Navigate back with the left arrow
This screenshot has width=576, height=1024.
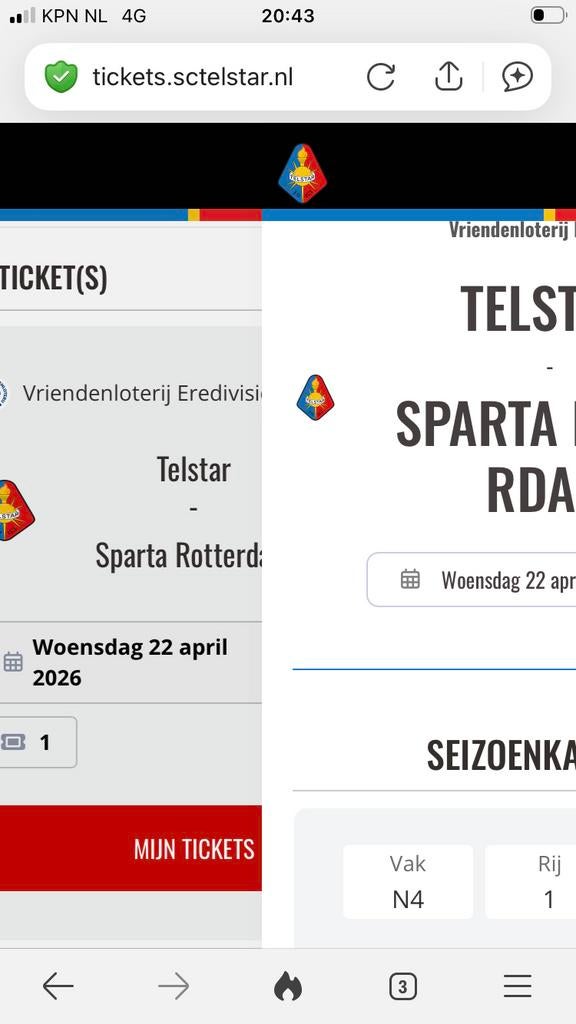click(x=57, y=986)
